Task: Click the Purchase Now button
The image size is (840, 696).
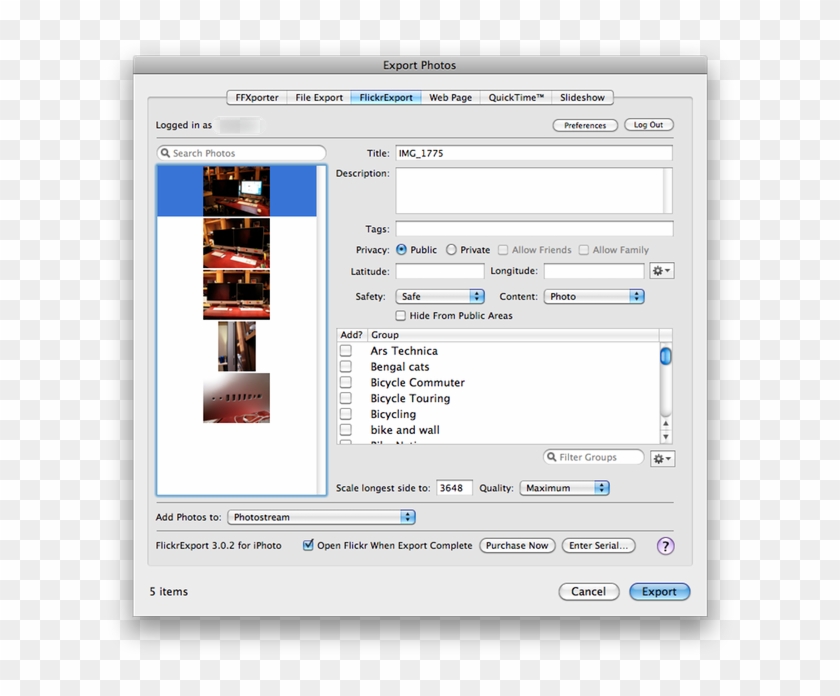Action: pos(517,545)
